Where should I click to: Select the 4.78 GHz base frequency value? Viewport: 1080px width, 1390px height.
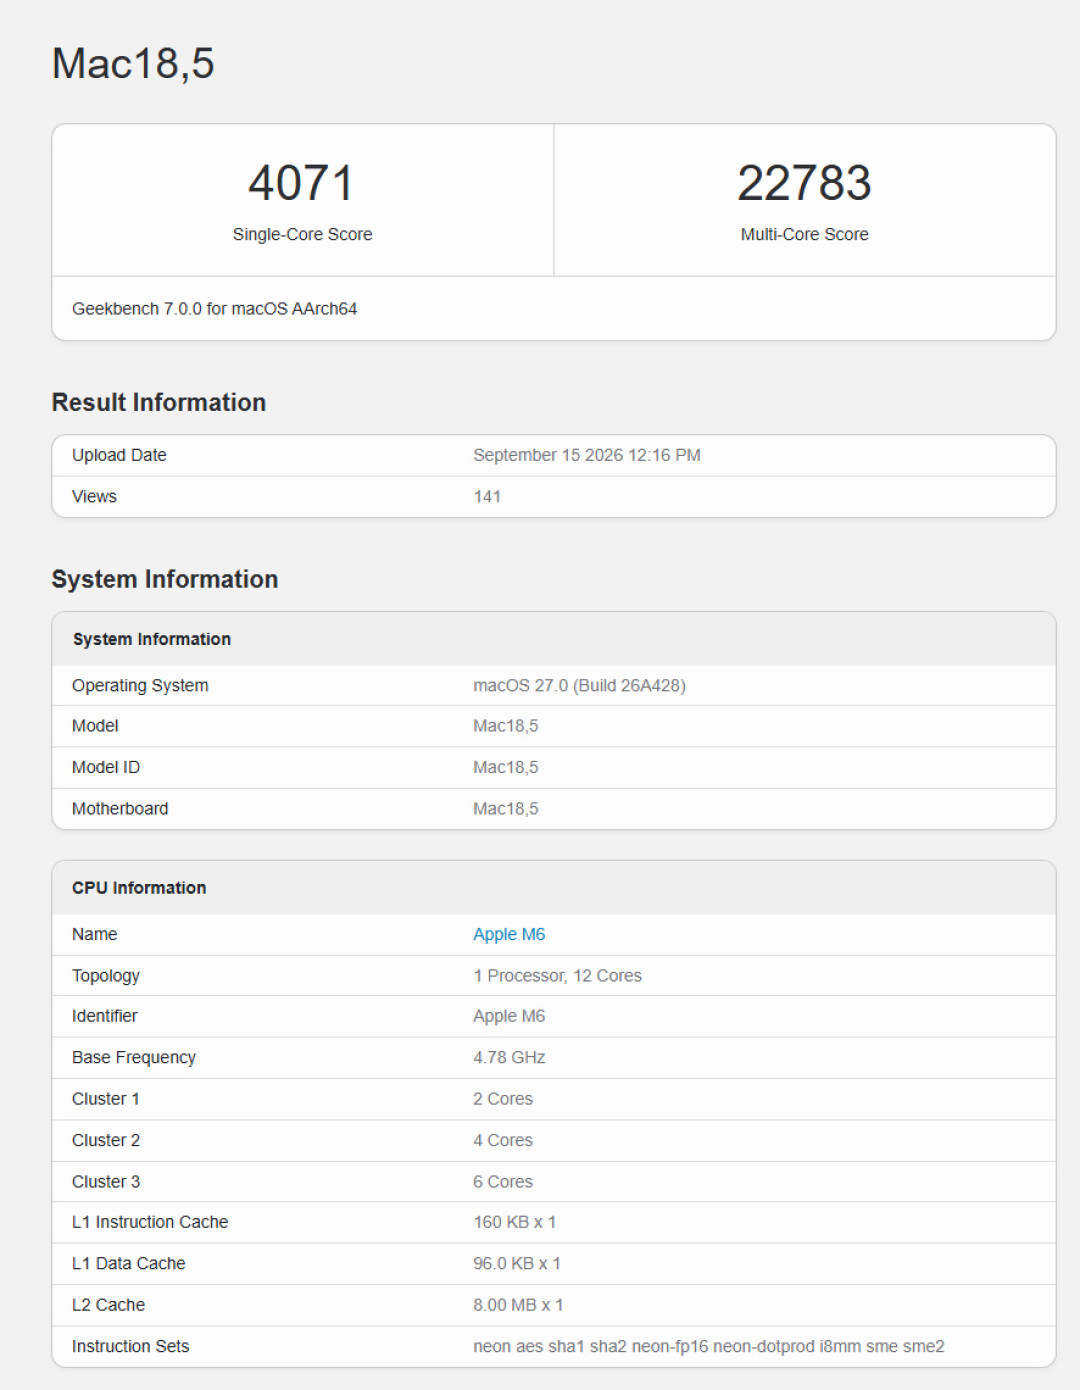[x=509, y=1058]
